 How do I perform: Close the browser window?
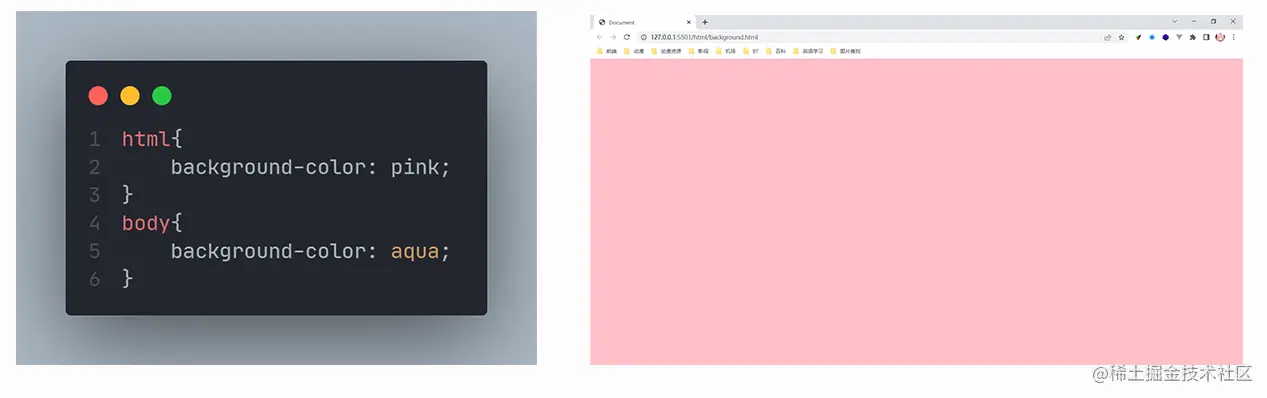pyautogui.click(x=1233, y=21)
